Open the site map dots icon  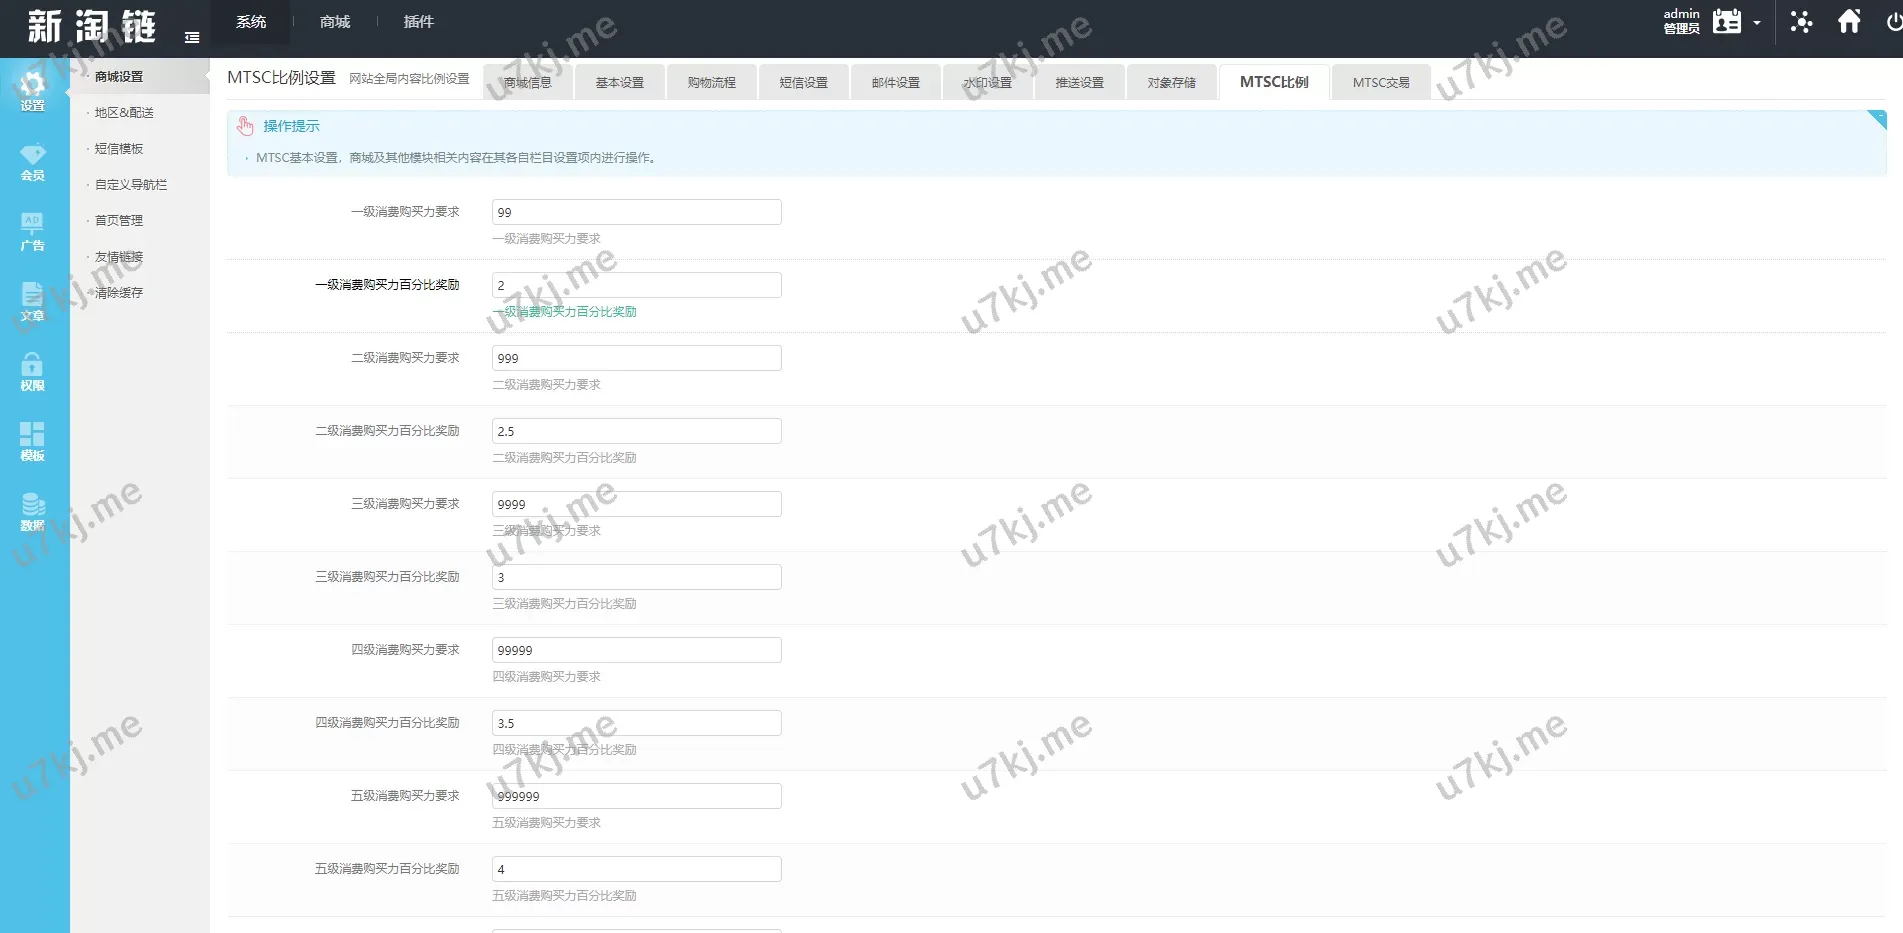coord(1801,22)
